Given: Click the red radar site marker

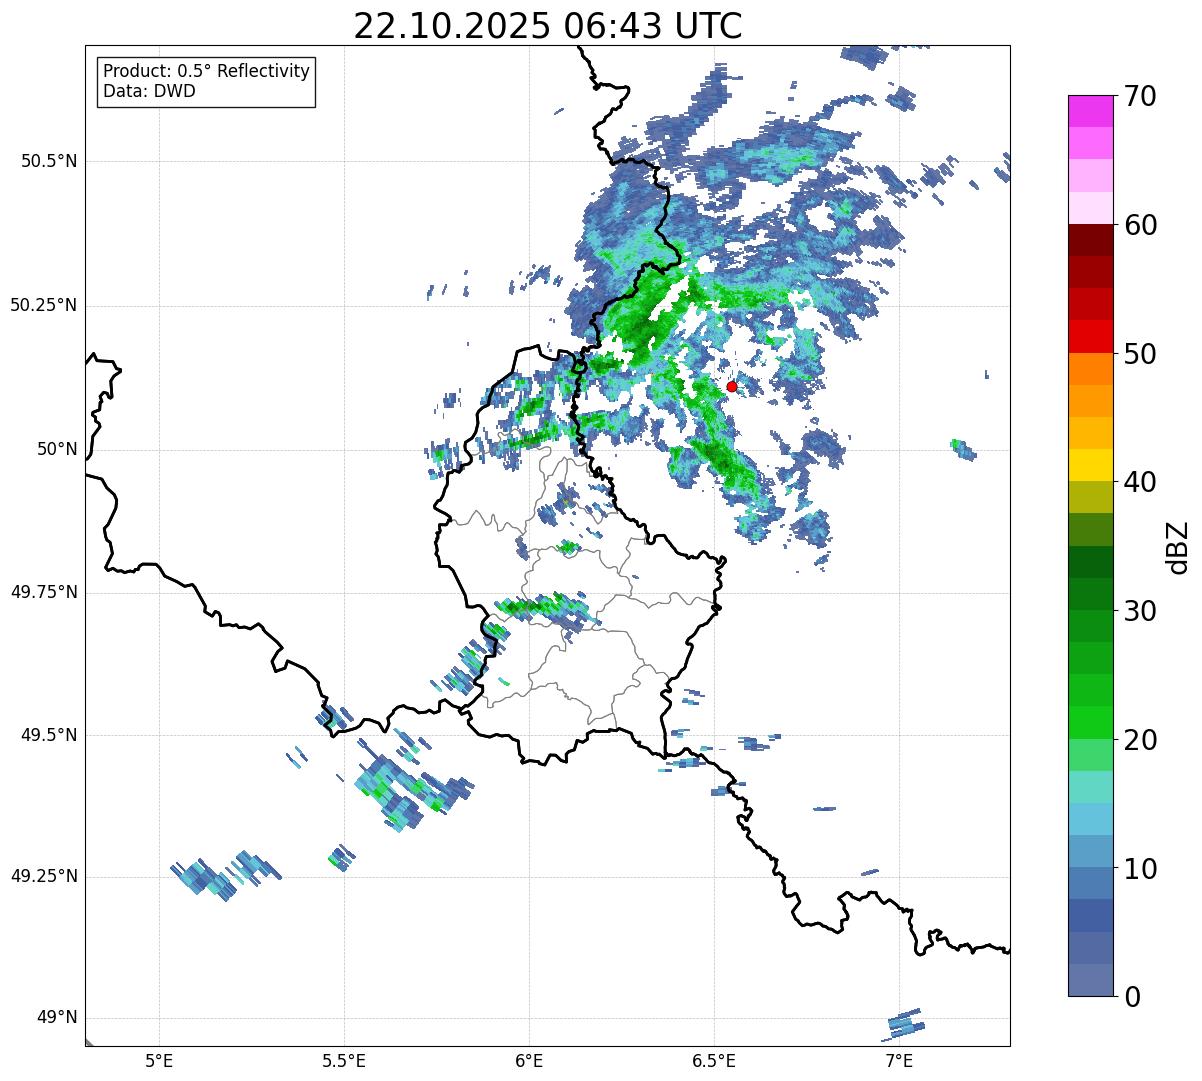Looking at the screenshot, I should (732, 386).
